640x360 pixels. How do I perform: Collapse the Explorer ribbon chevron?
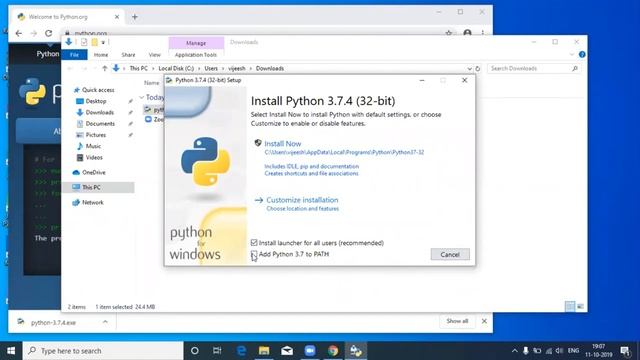point(572,54)
